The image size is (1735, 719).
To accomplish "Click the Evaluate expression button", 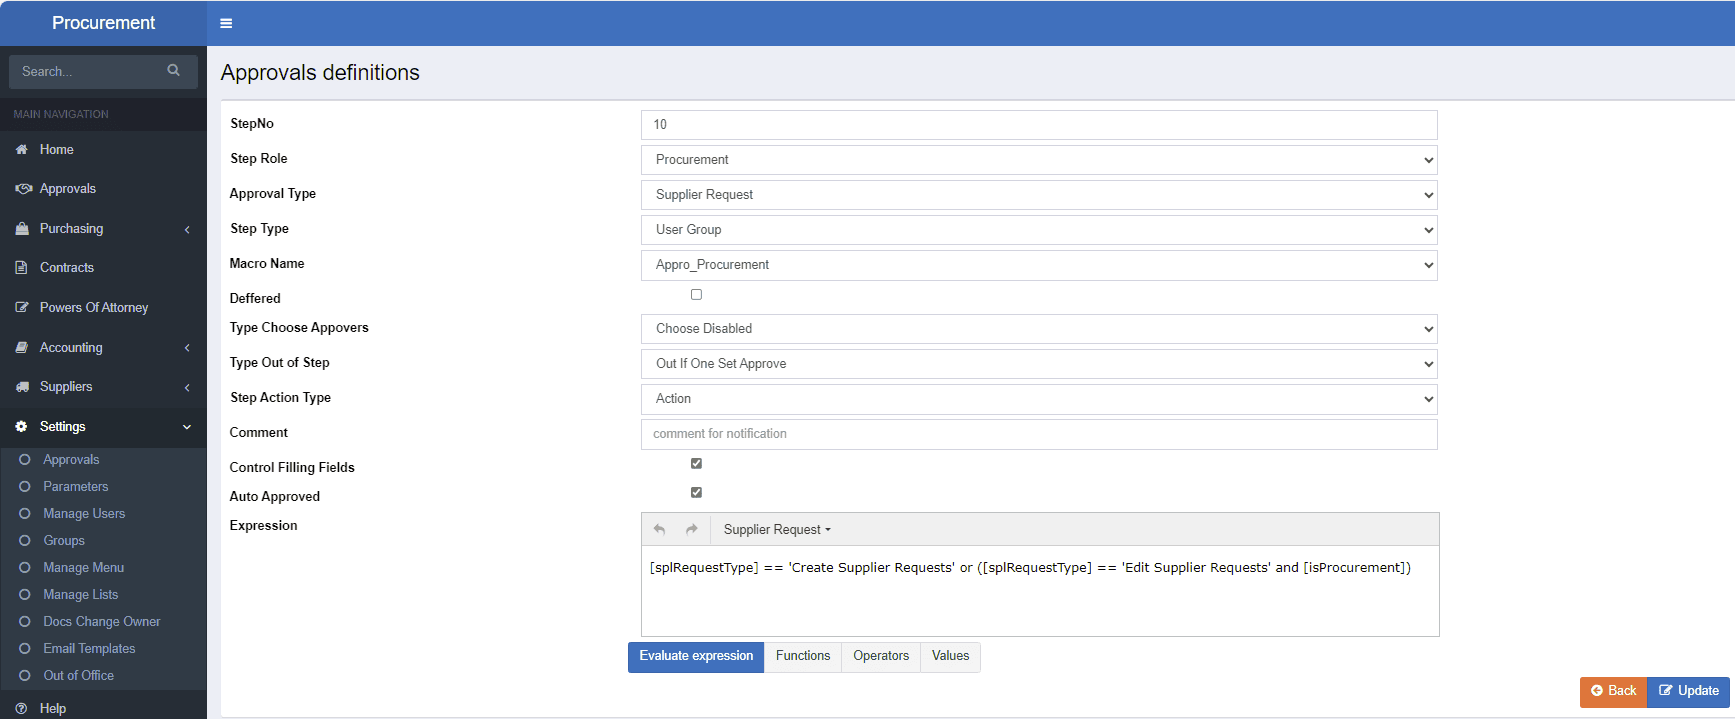I will pos(696,656).
